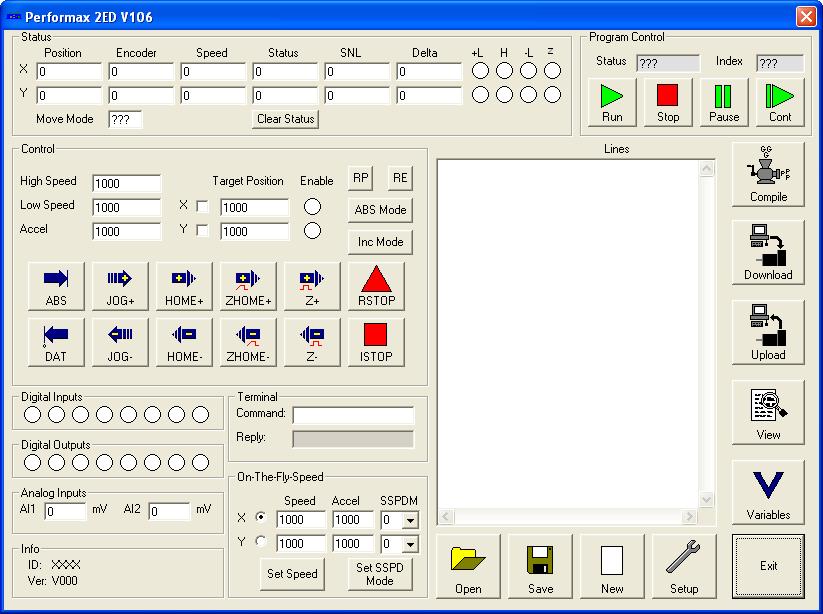
Task: Jog in the negative direction with JOG-
Action: pyautogui.click(x=120, y=342)
